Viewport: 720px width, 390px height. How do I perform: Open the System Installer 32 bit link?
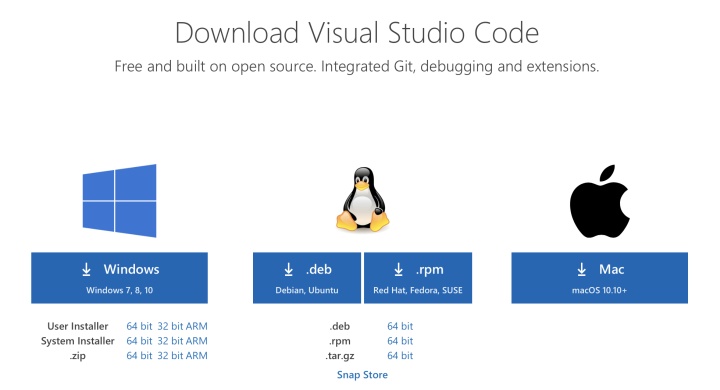click(170, 341)
